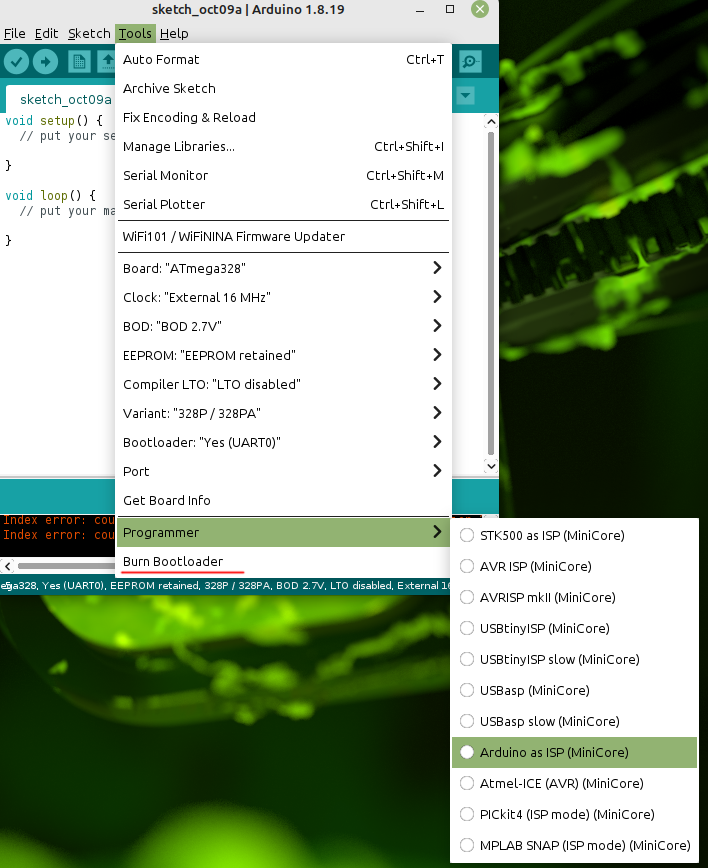Open WiFi101 / WiFiNINA Firmware Updater
Viewport: 708px width, 868px height.
(x=283, y=236)
